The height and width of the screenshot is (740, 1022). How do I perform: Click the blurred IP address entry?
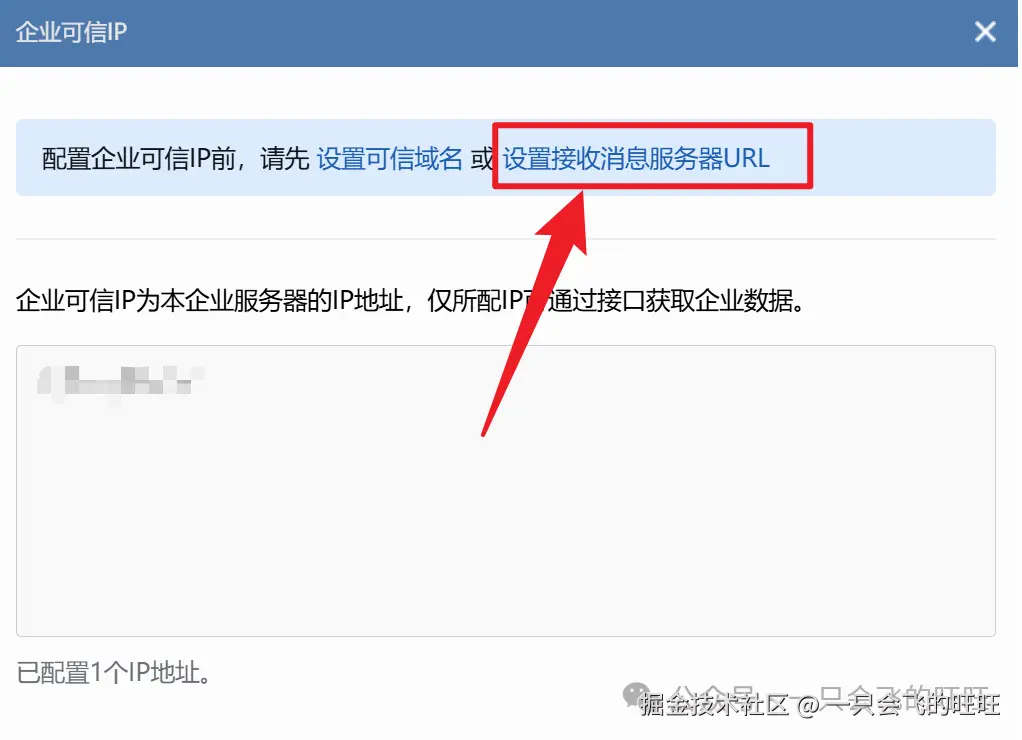121,381
